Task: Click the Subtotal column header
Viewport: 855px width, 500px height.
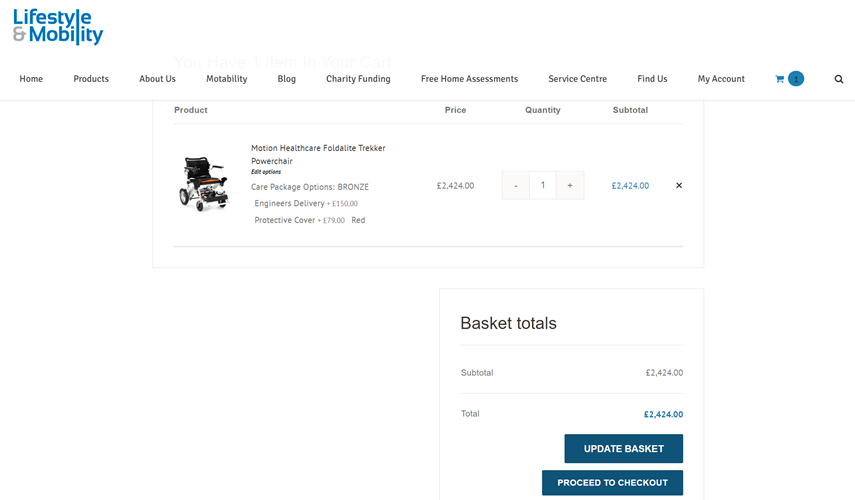Action: point(630,110)
